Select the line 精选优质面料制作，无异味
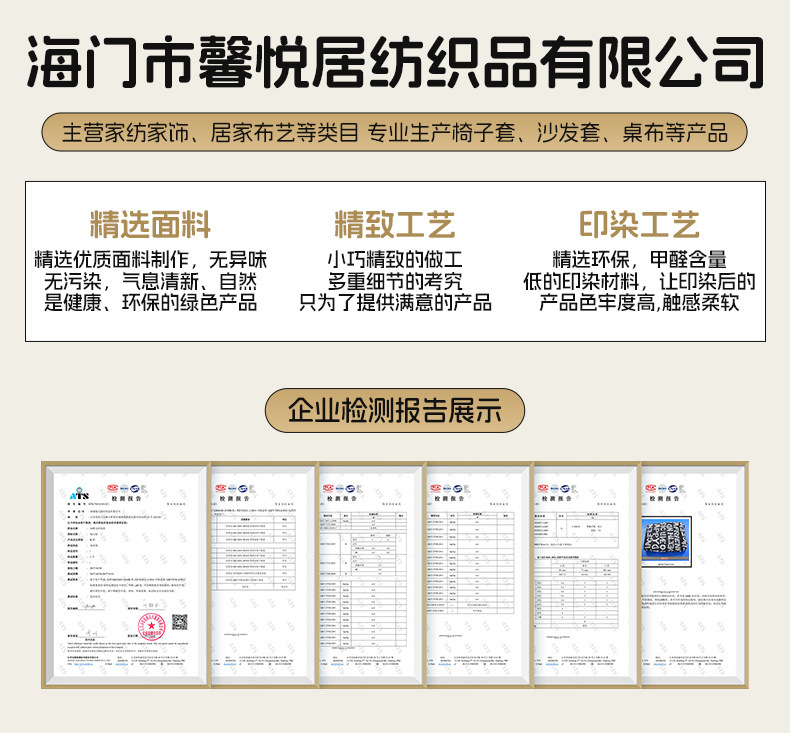 tap(150, 260)
